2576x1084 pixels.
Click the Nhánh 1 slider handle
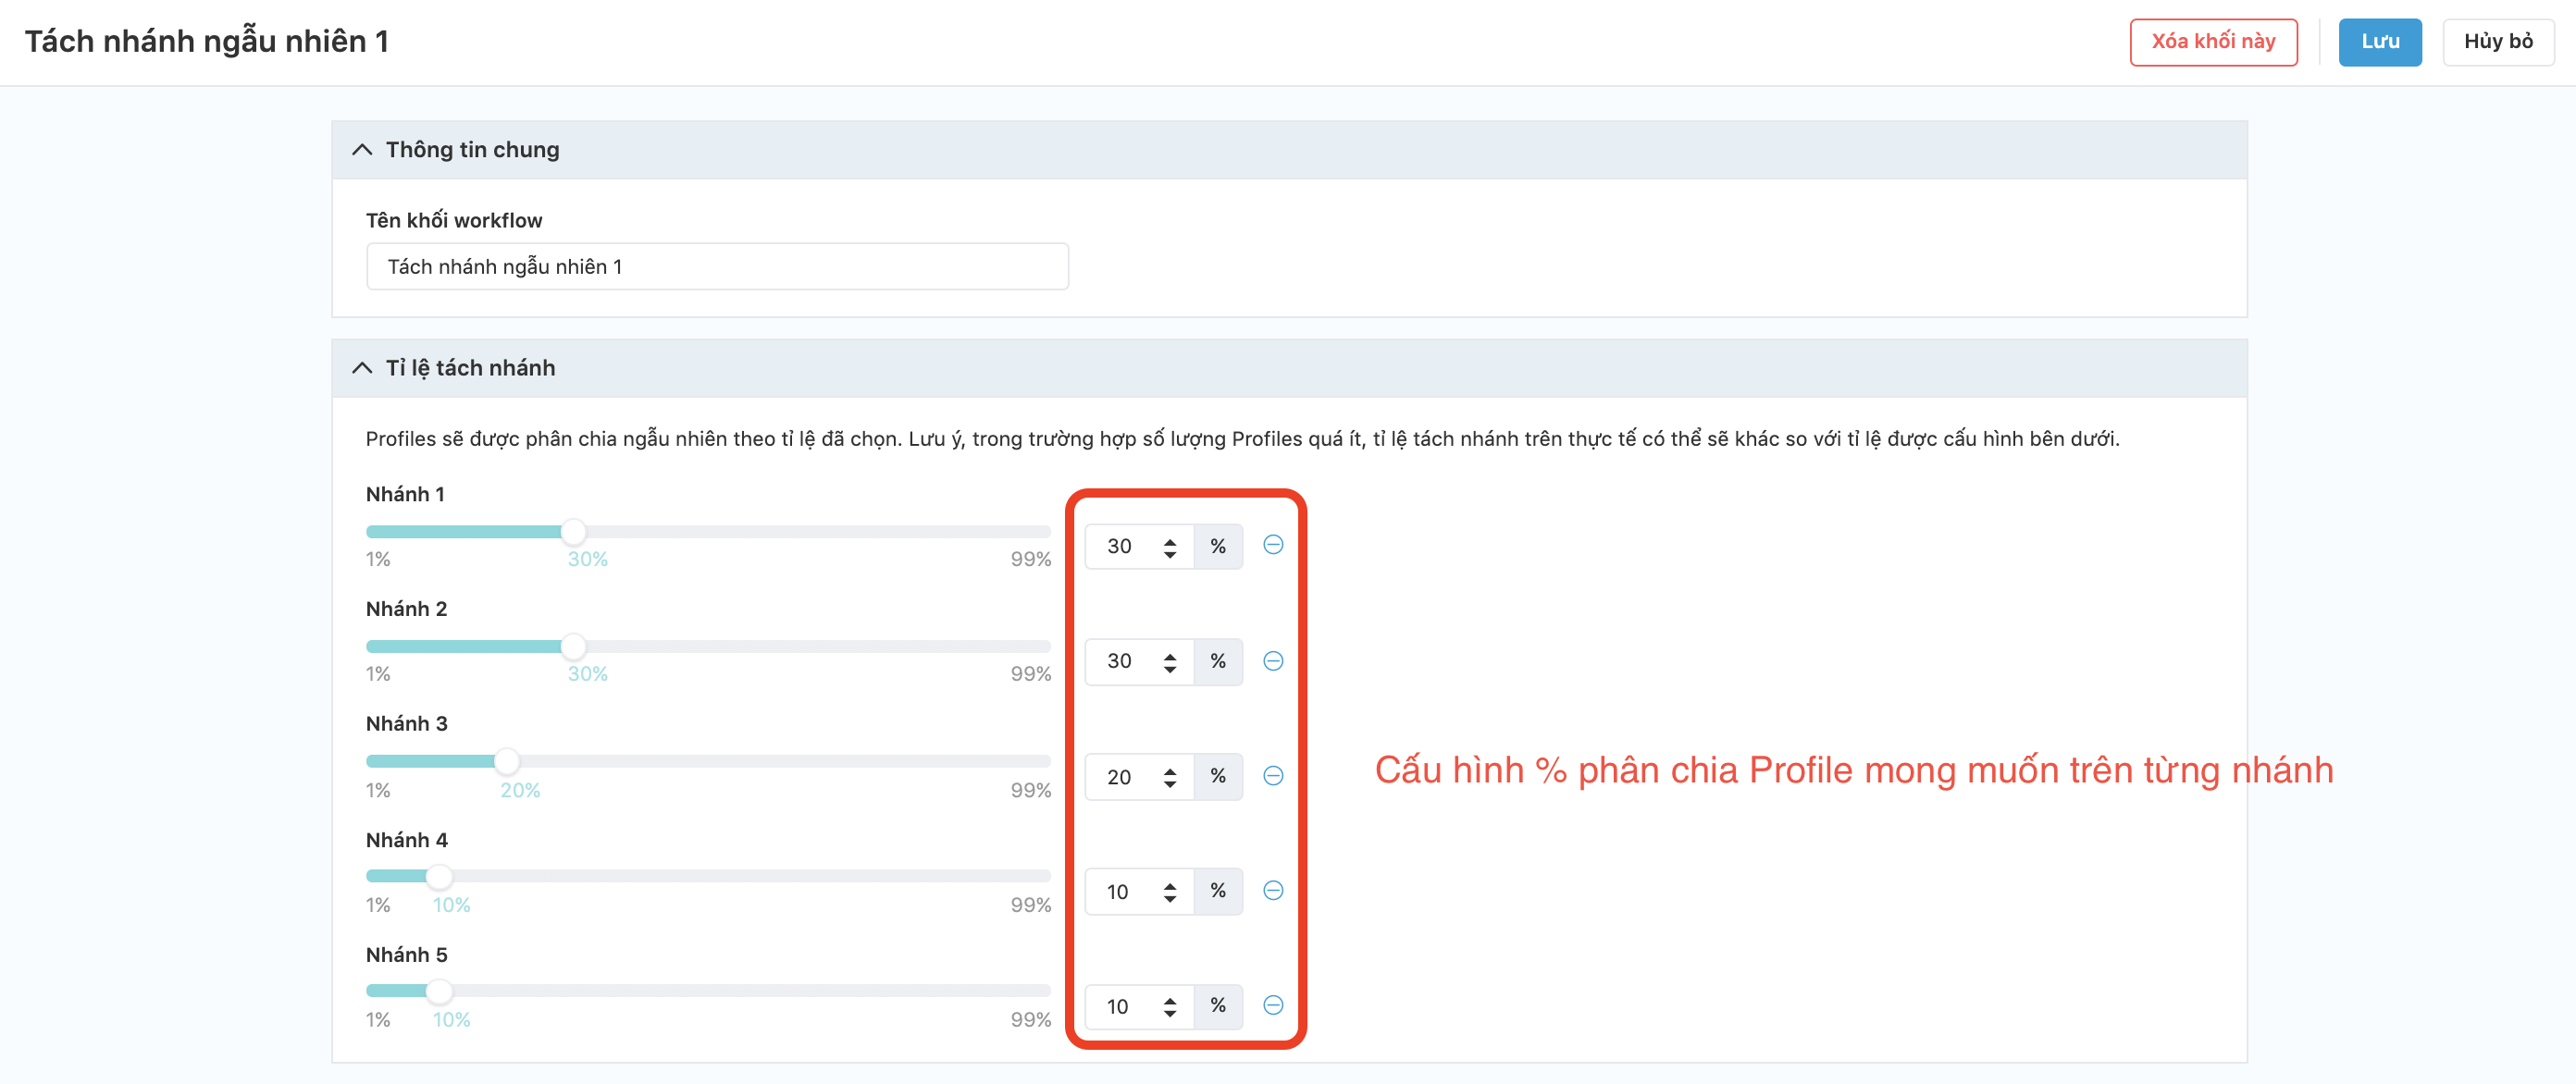pos(573,532)
